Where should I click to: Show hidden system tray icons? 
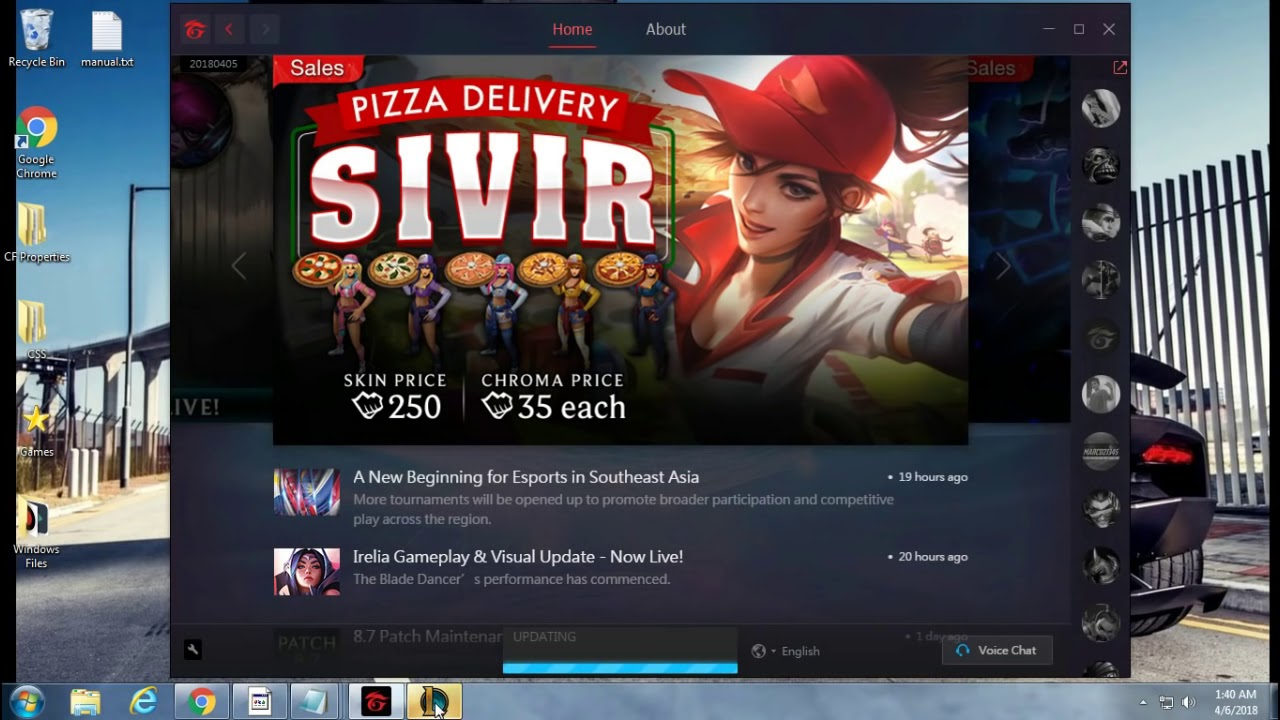1143,703
